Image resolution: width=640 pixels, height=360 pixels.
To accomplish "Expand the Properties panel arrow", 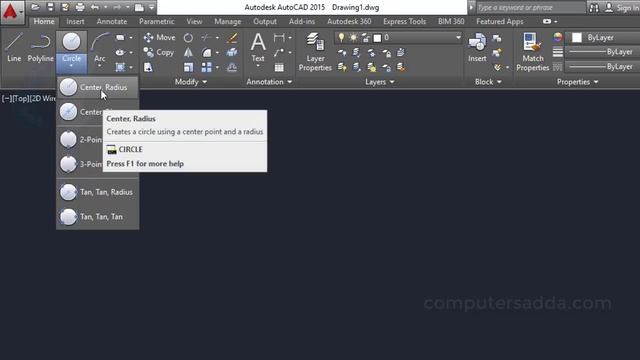I will click(596, 82).
